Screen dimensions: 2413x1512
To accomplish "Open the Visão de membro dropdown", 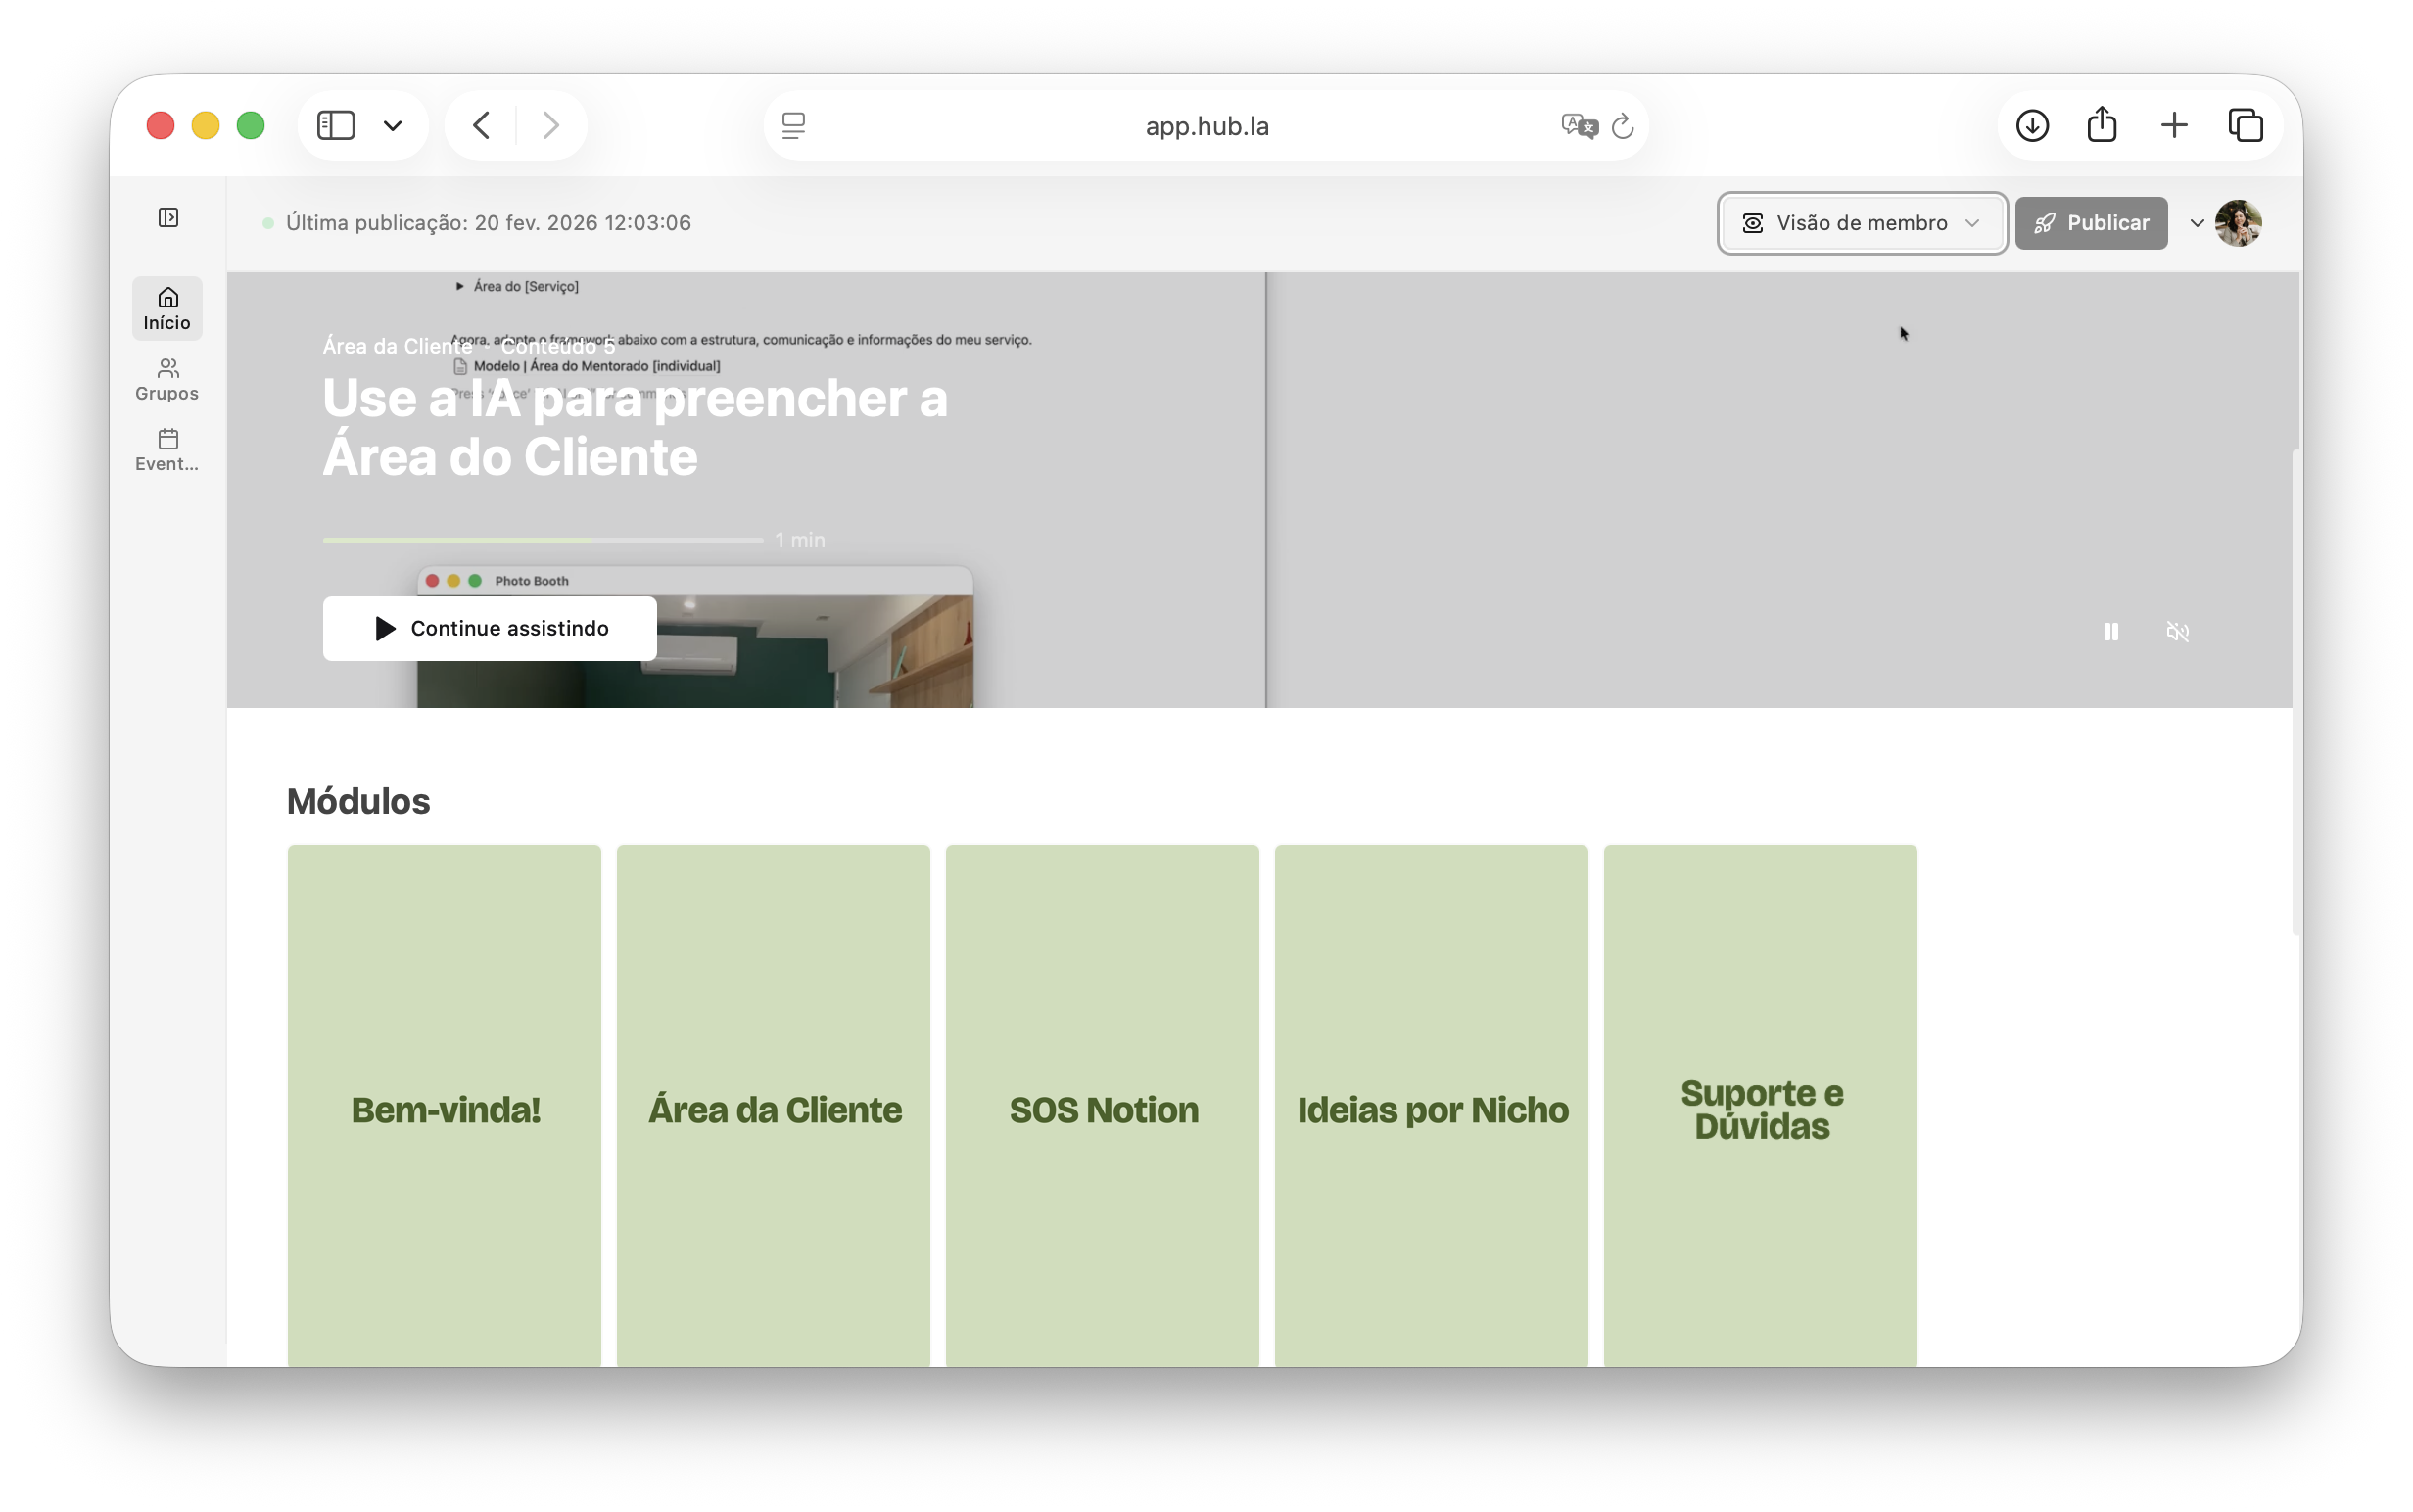I will tap(1862, 223).
